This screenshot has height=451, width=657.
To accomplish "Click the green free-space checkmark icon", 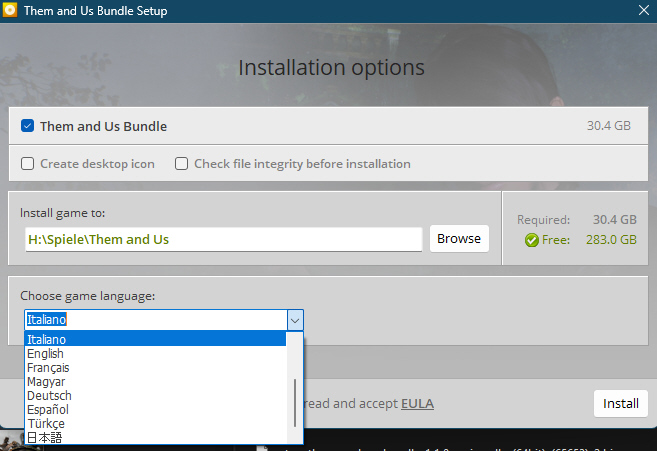I will [532, 240].
